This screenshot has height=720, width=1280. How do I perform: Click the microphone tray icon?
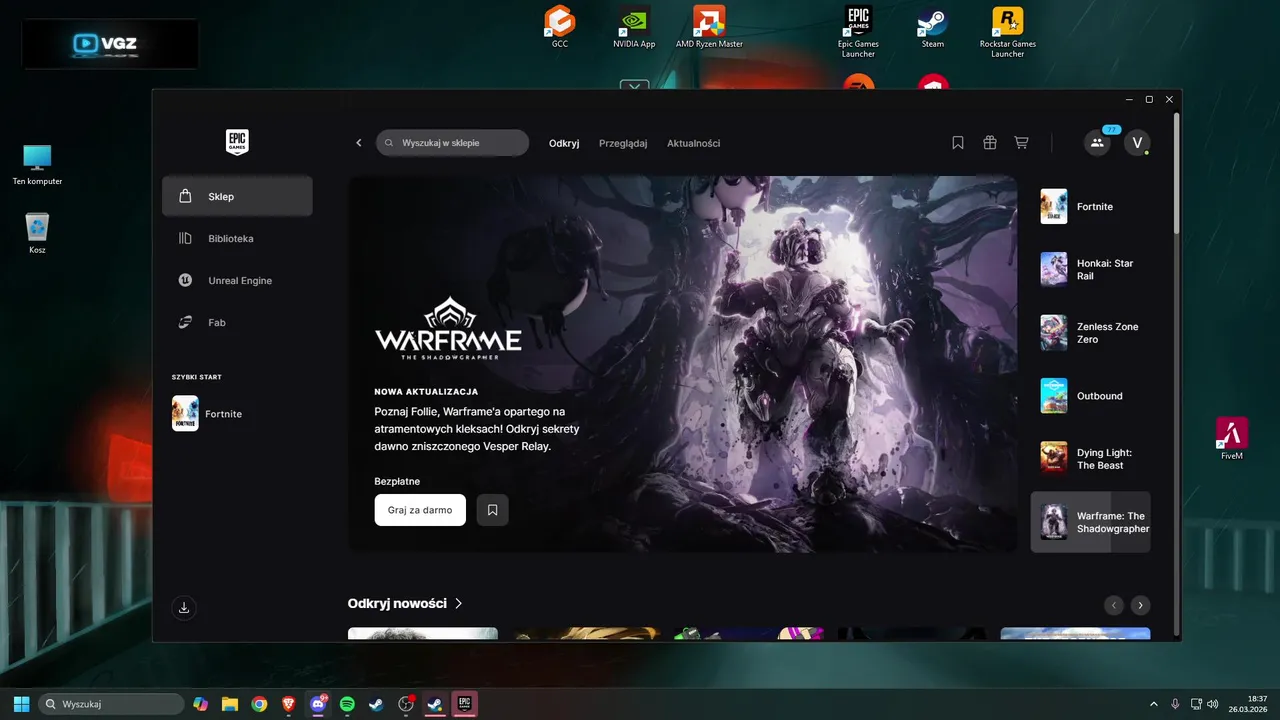1176,704
